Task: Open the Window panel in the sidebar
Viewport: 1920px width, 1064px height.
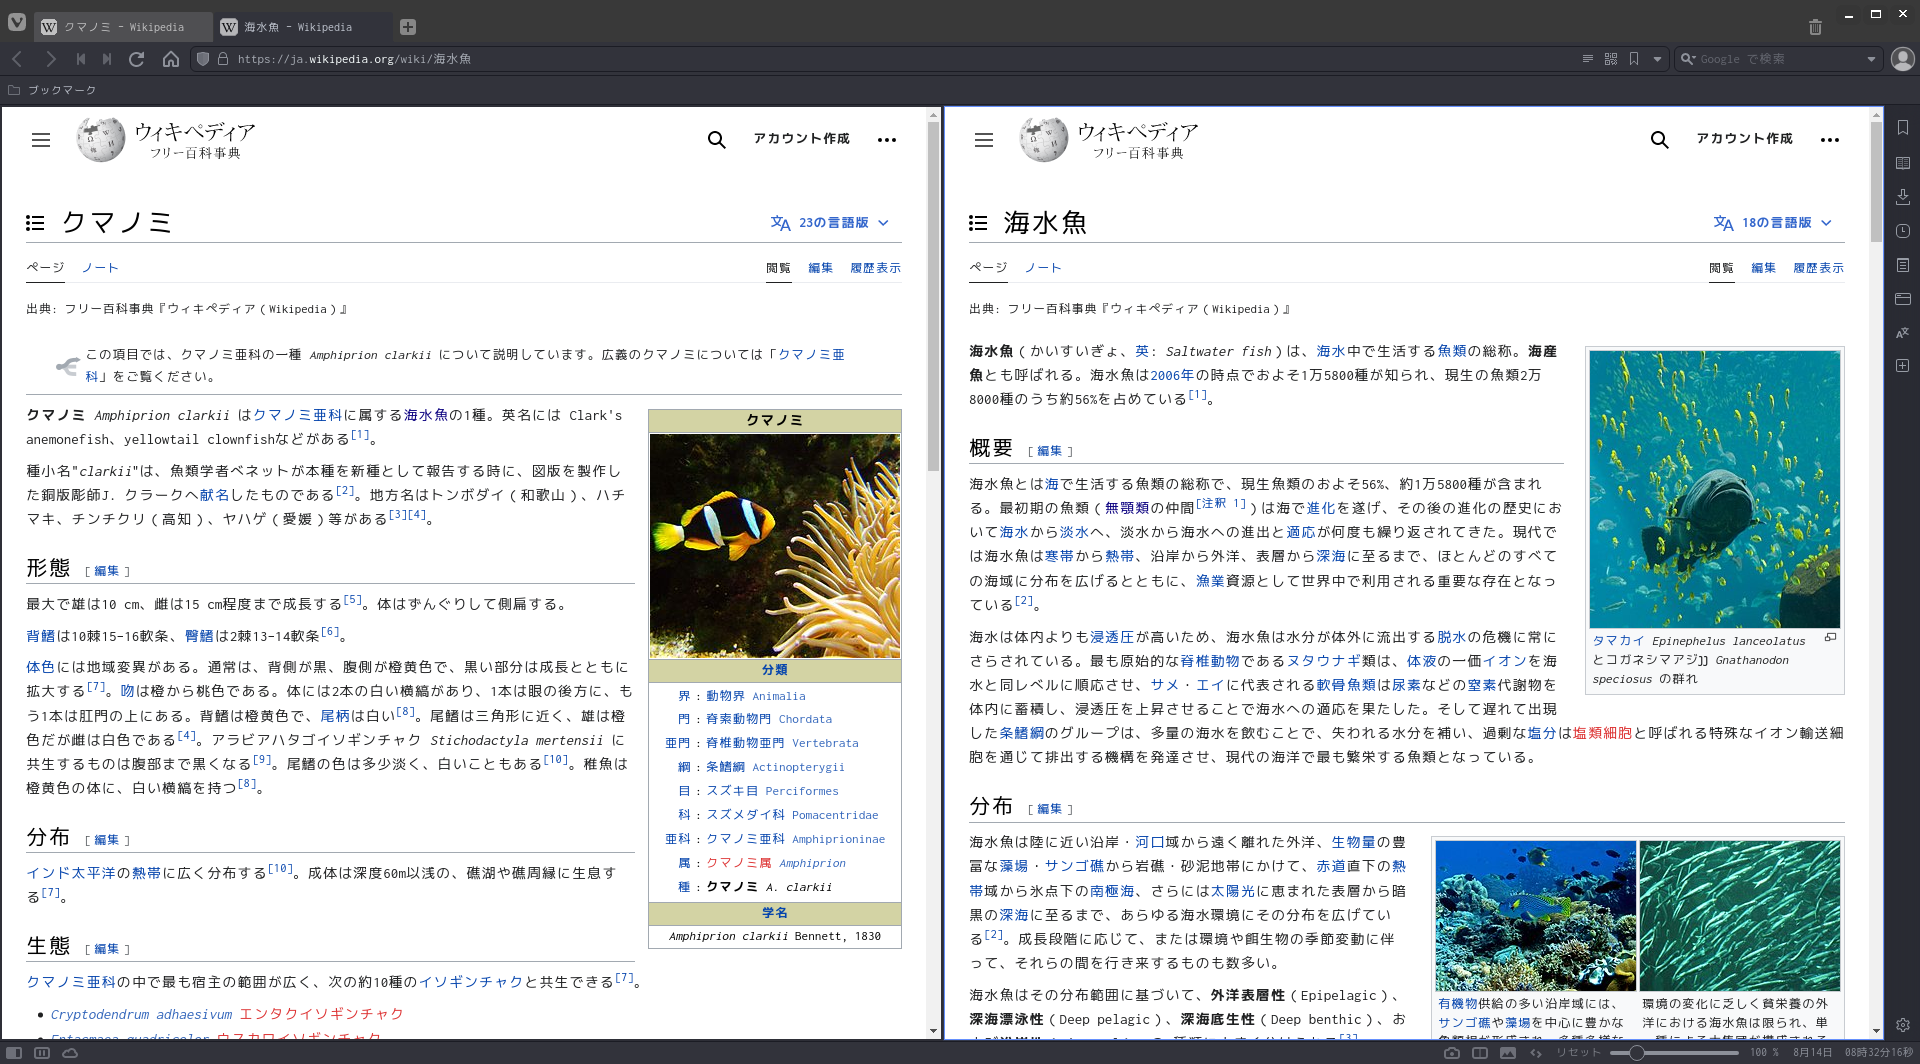Action: tap(1904, 299)
